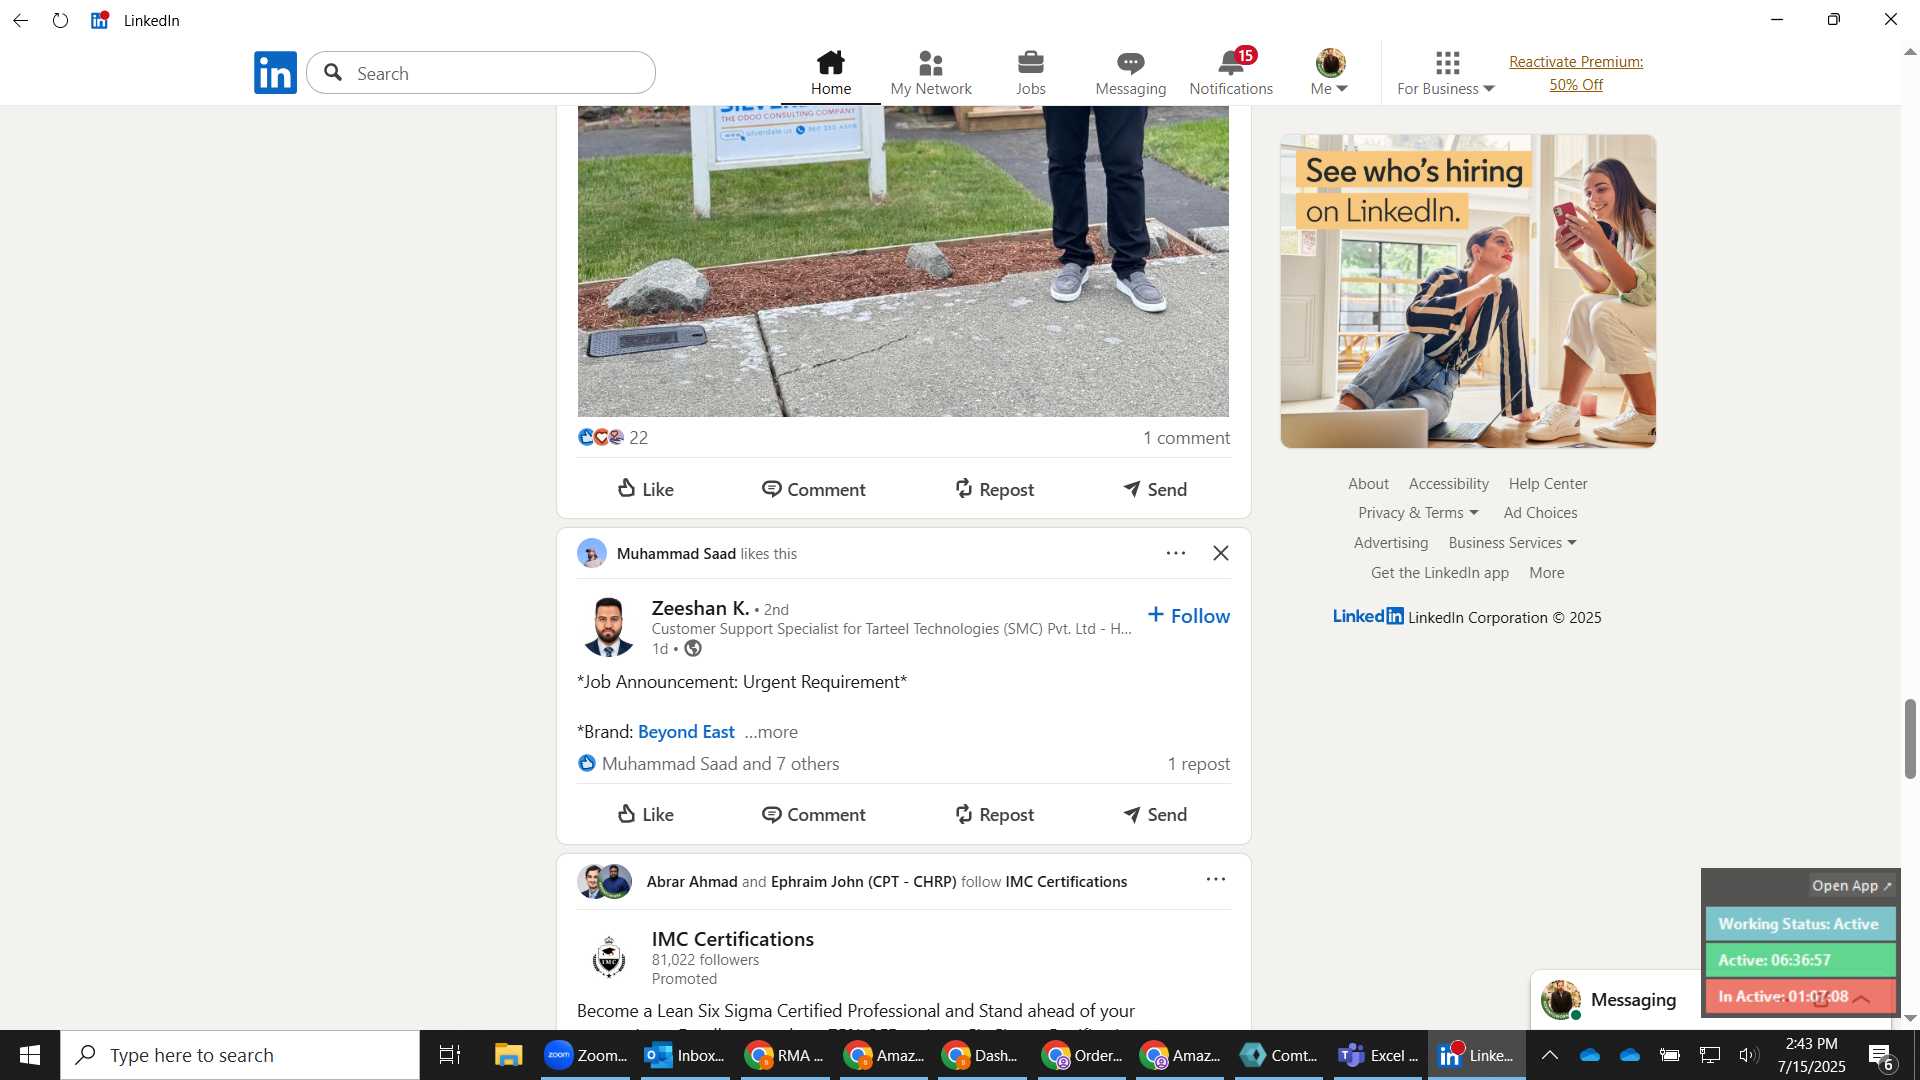This screenshot has height=1080, width=1920.
Task: Open the Zeeshan K. post options menu
Action: pyautogui.click(x=1176, y=553)
